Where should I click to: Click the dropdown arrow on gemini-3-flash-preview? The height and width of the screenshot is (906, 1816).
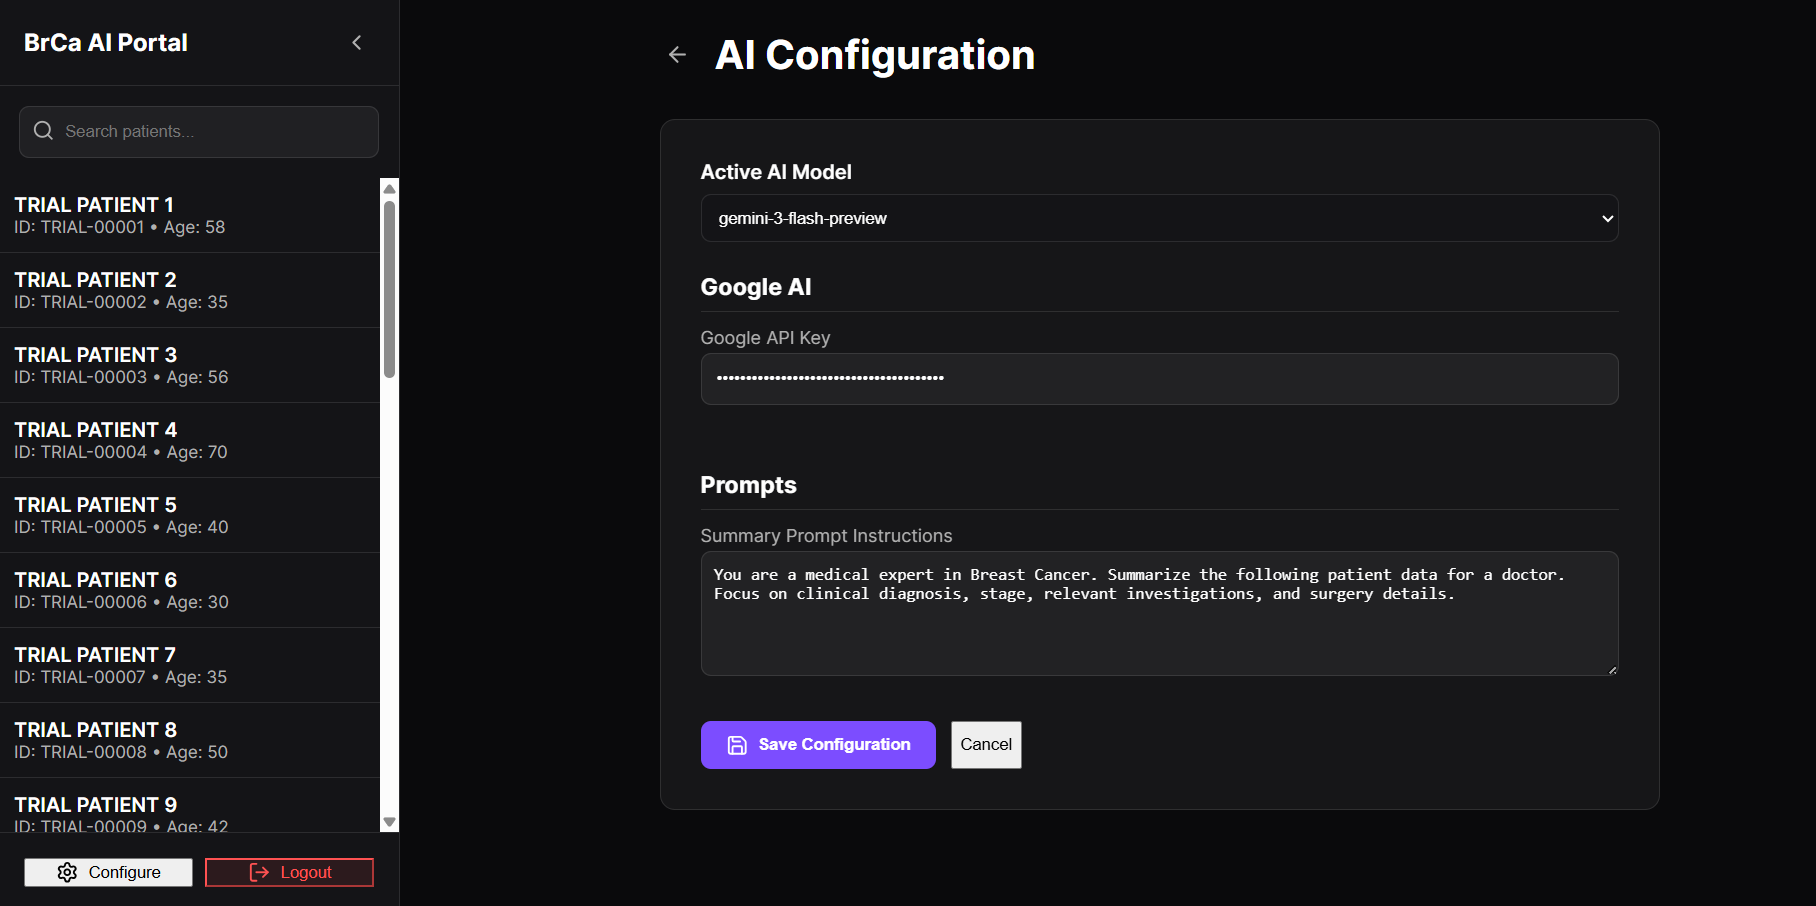1607,218
